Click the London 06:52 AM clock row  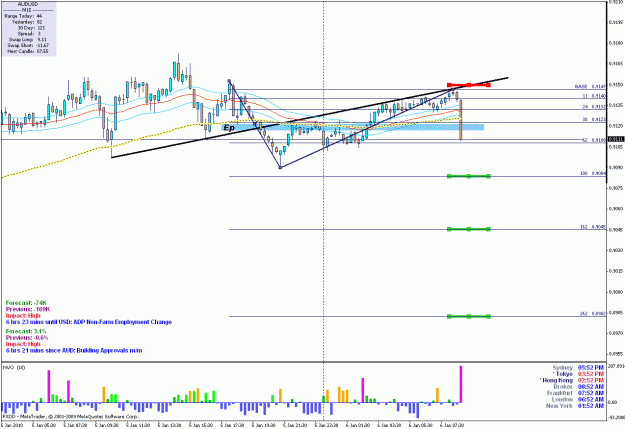[578, 399]
